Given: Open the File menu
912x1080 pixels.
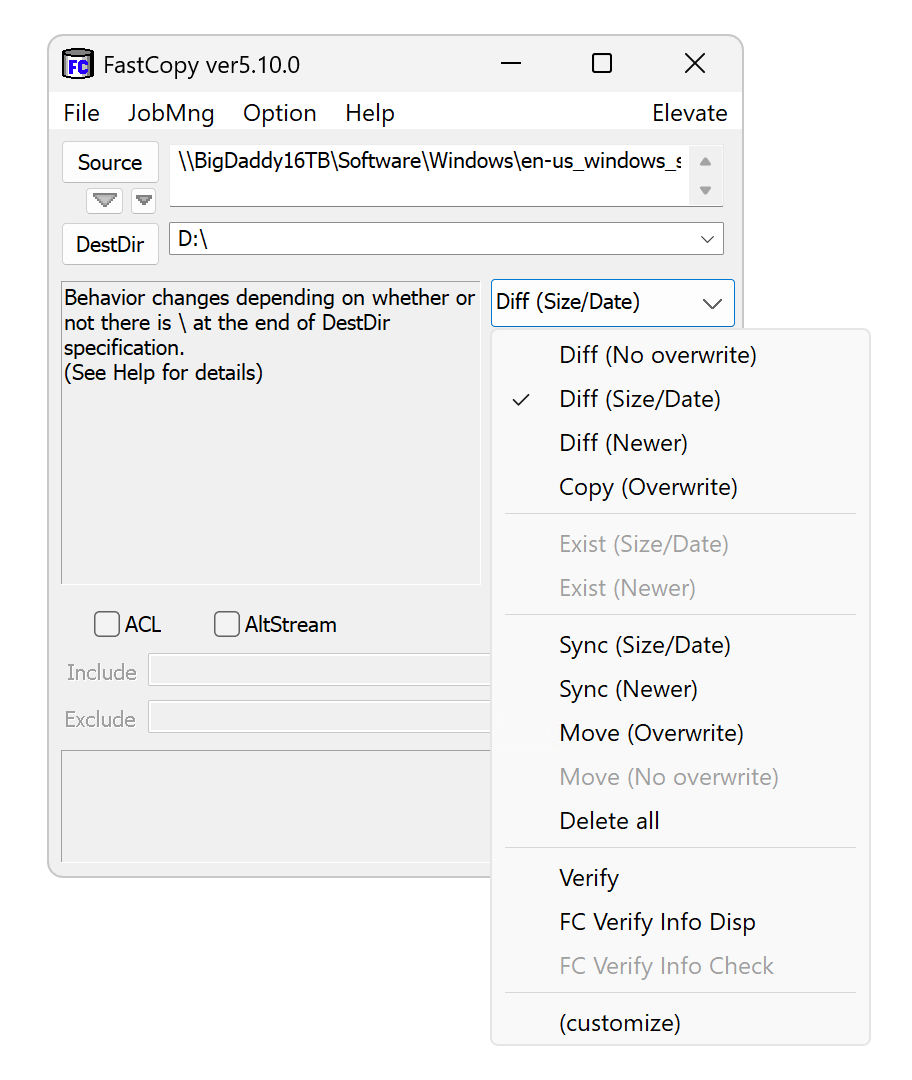Looking at the screenshot, I should point(81,113).
